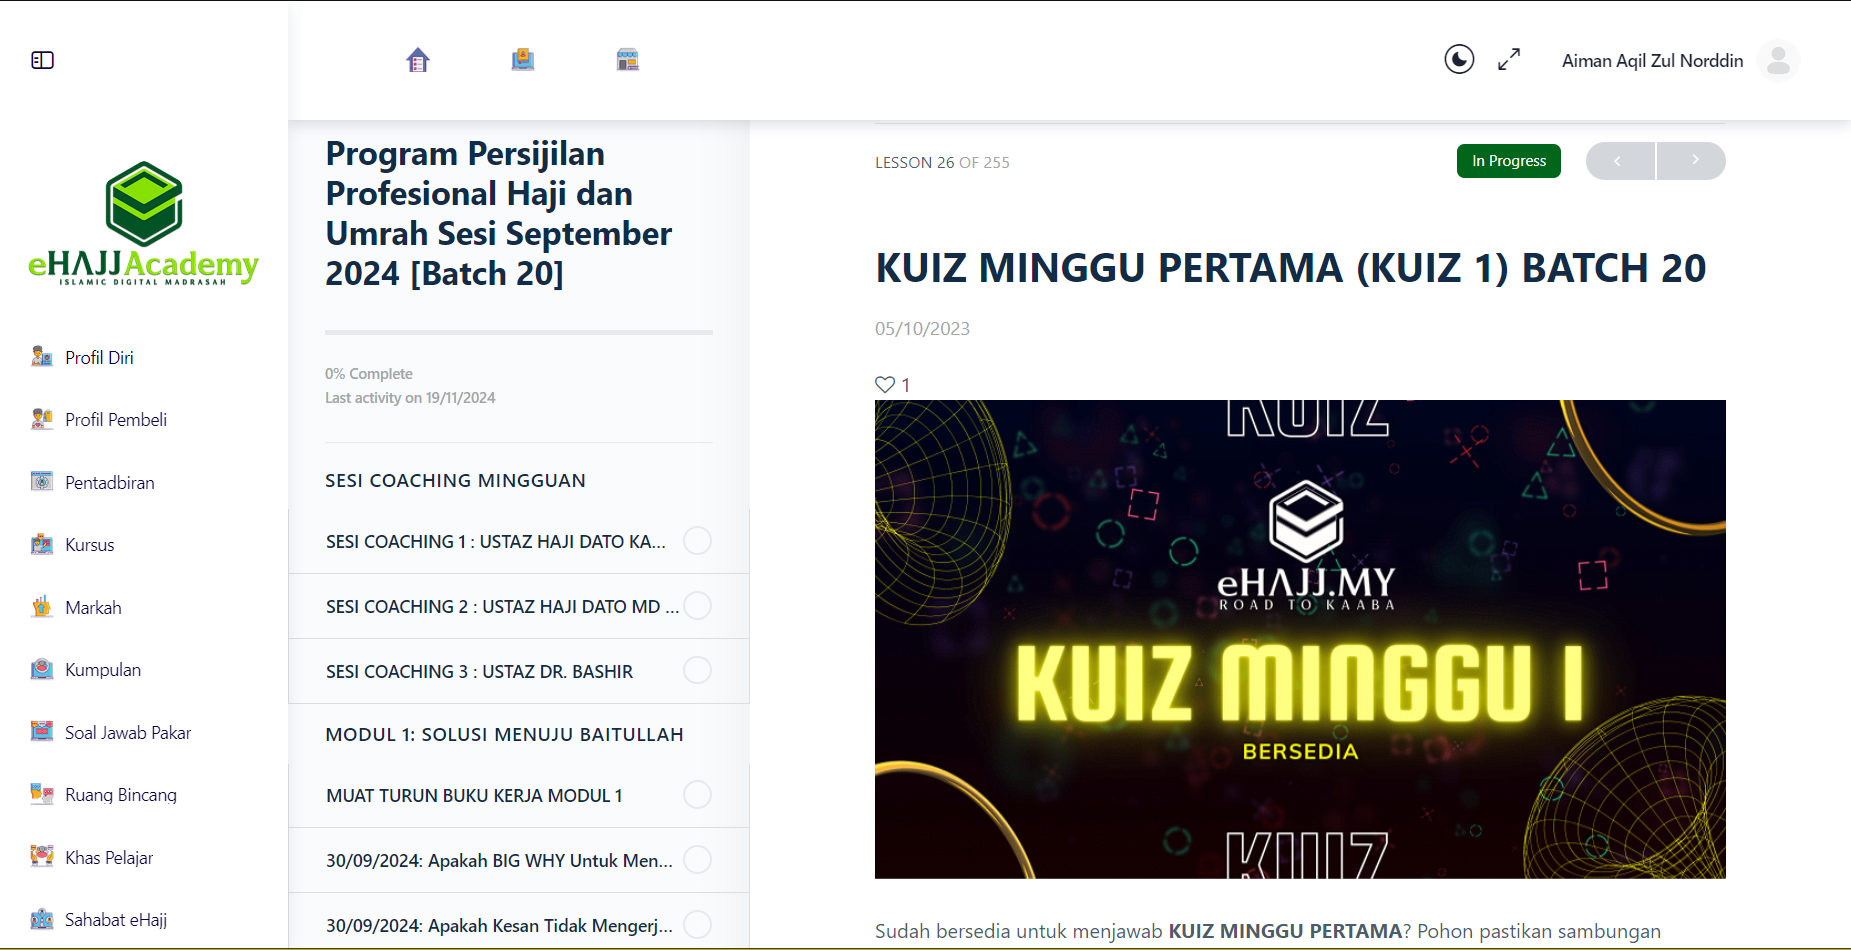Click the In Progress status button
The image size is (1851, 950).
click(1508, 161)
